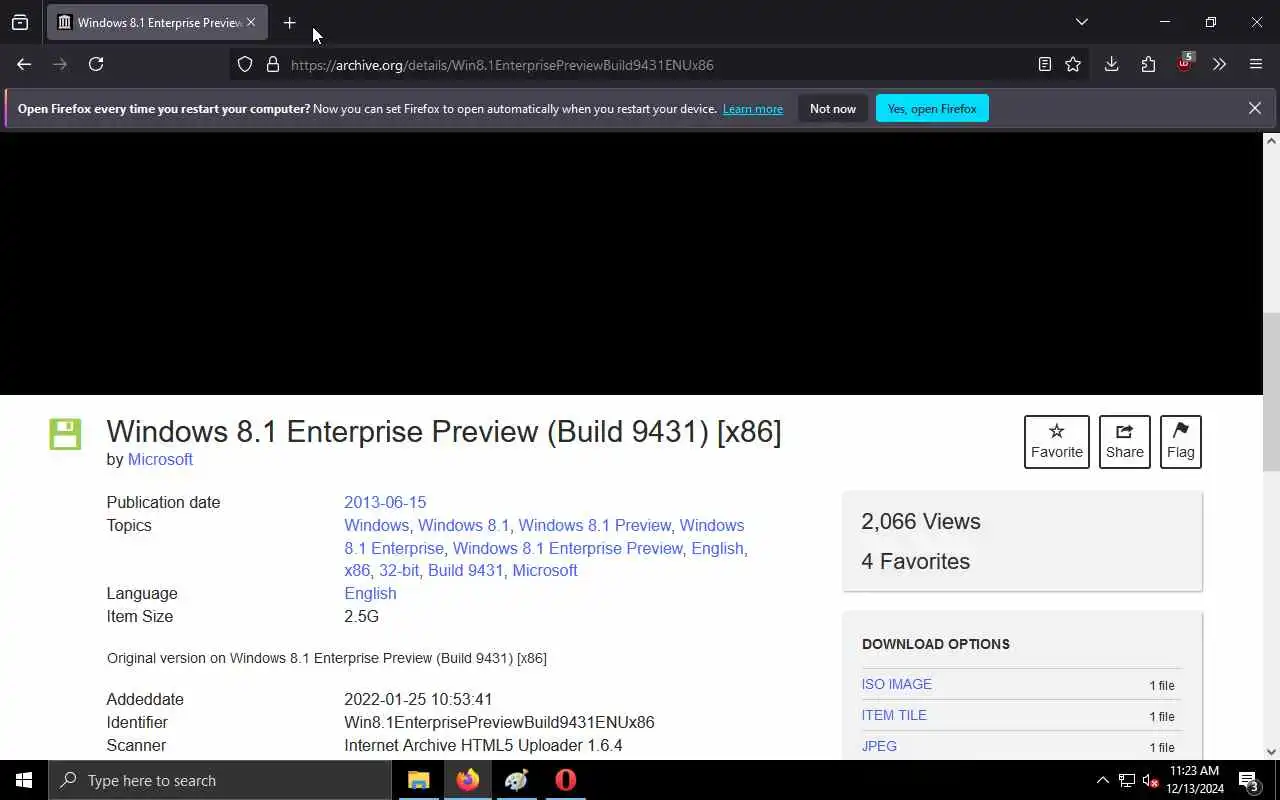The image size is (1280, 800).
Task: Go back one page
Action: click(24, 64)
